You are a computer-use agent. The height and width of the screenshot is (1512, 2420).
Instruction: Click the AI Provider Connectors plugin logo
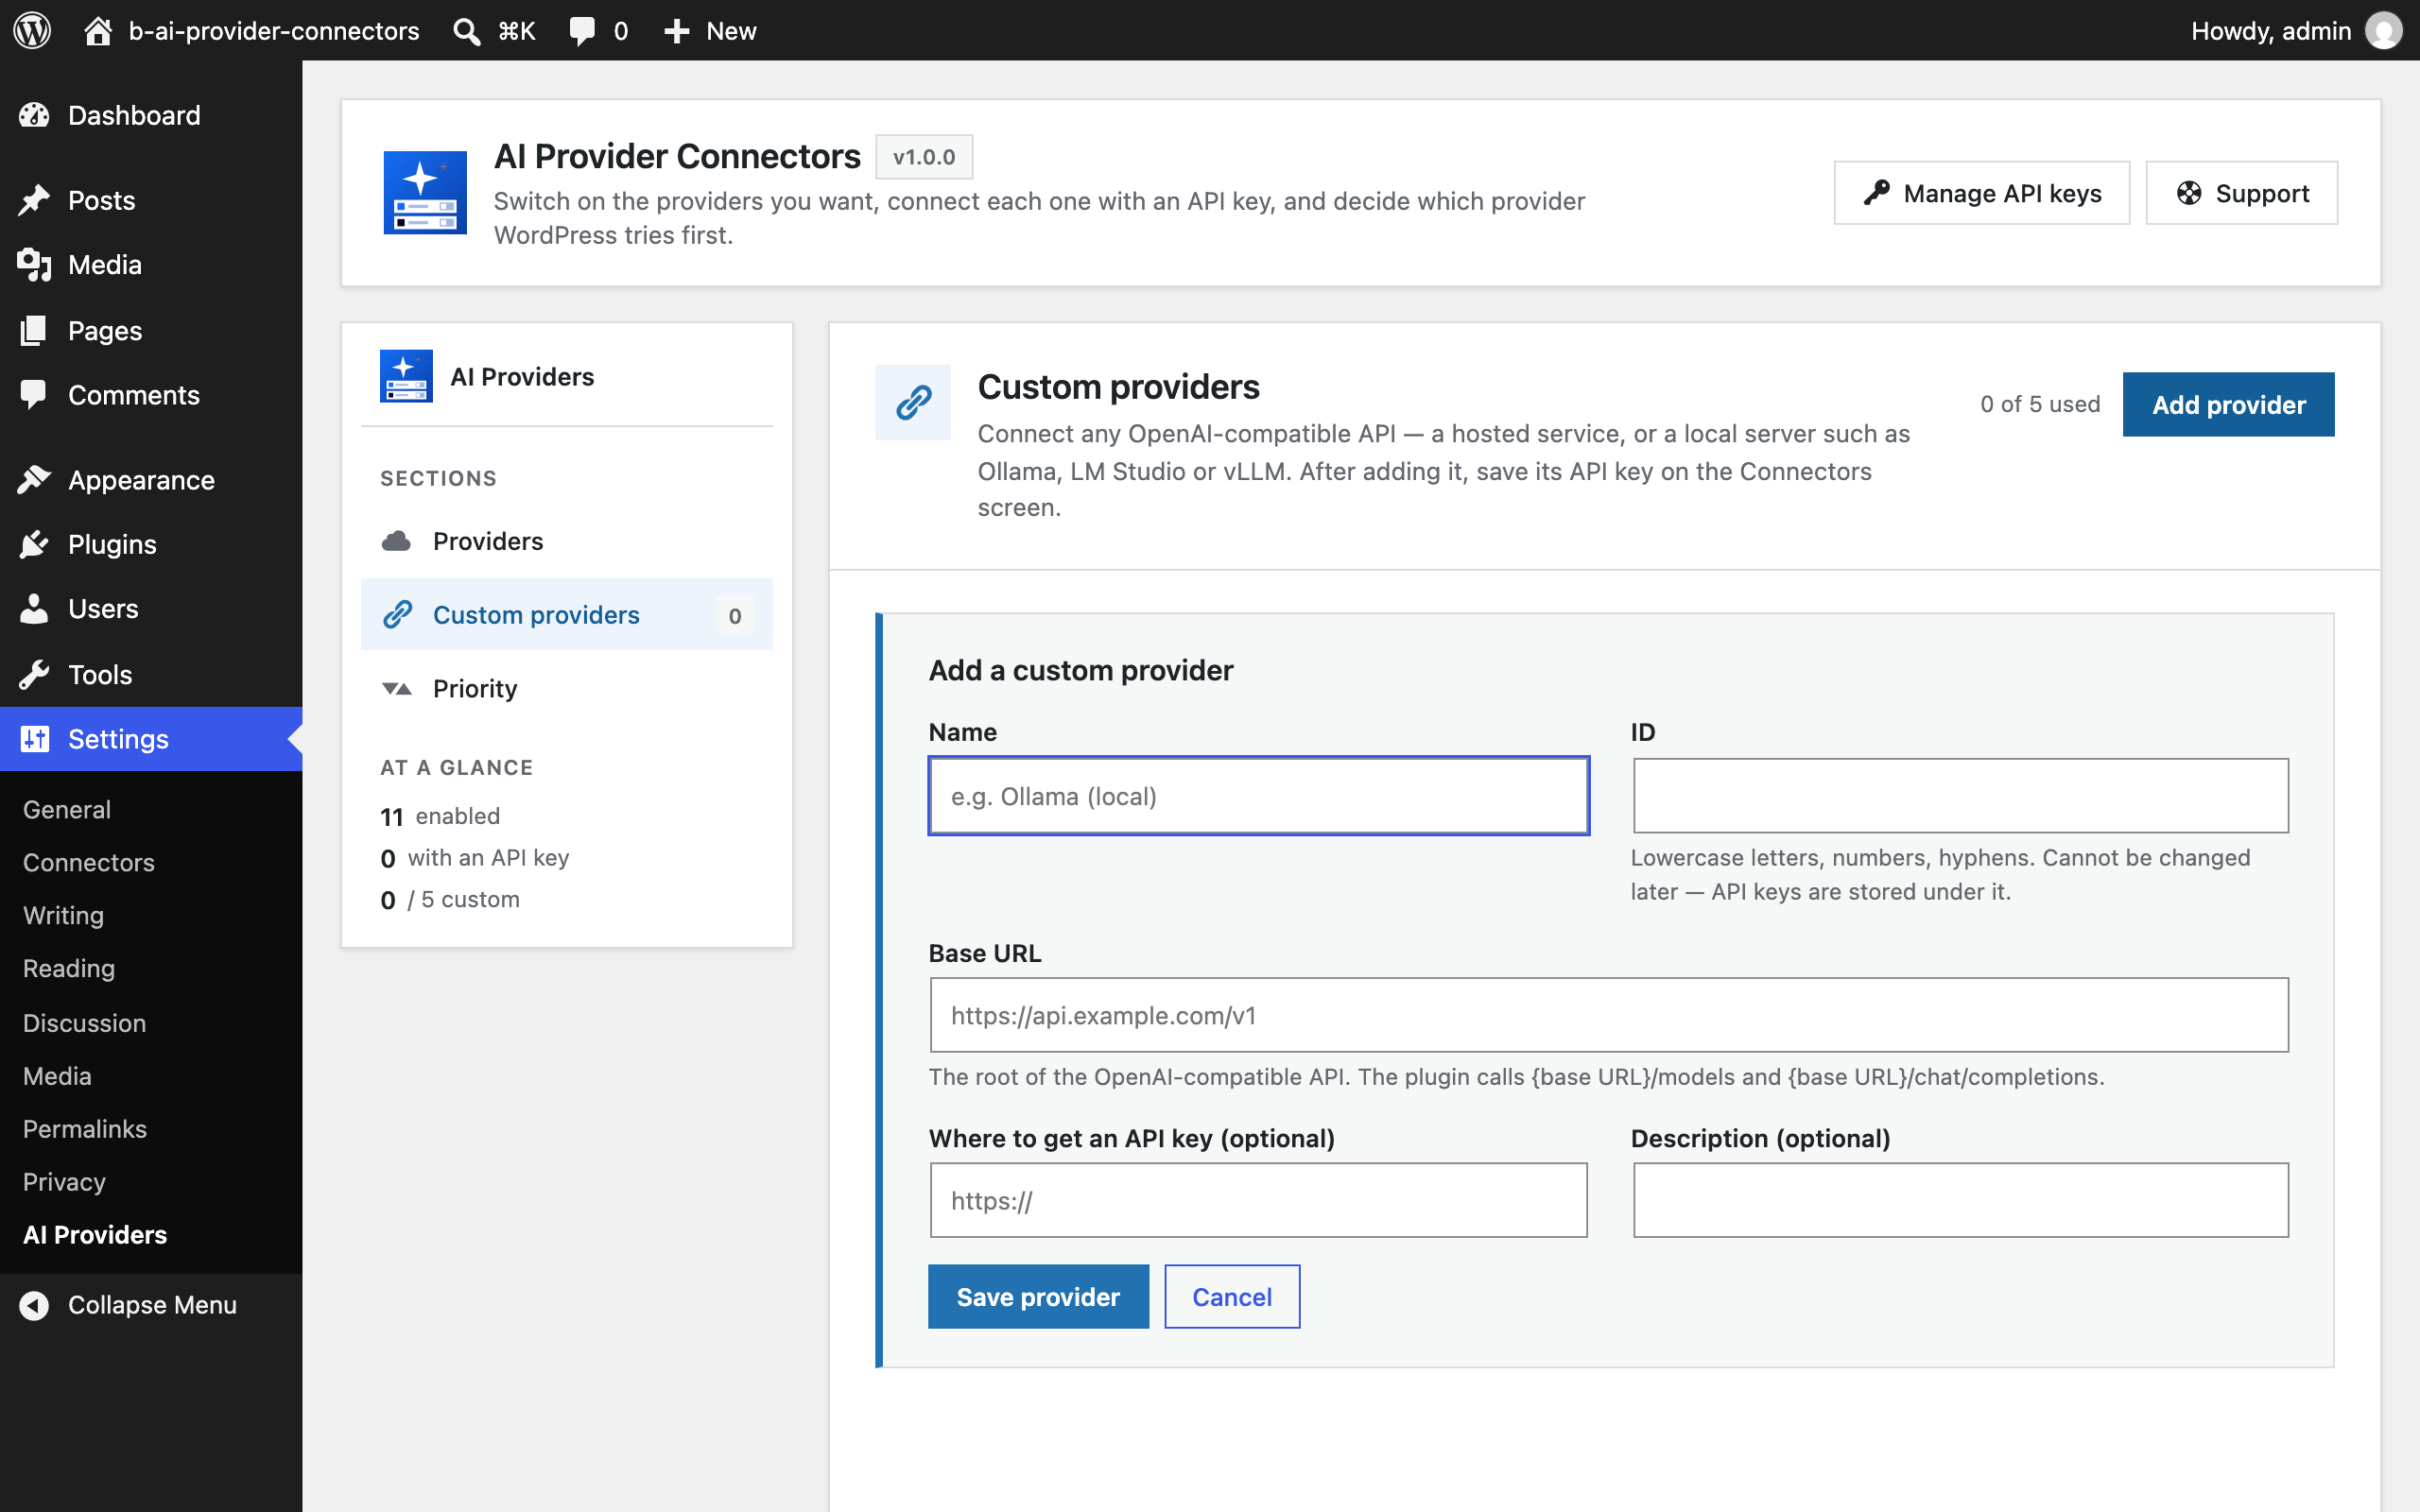(x=425, y=192)
